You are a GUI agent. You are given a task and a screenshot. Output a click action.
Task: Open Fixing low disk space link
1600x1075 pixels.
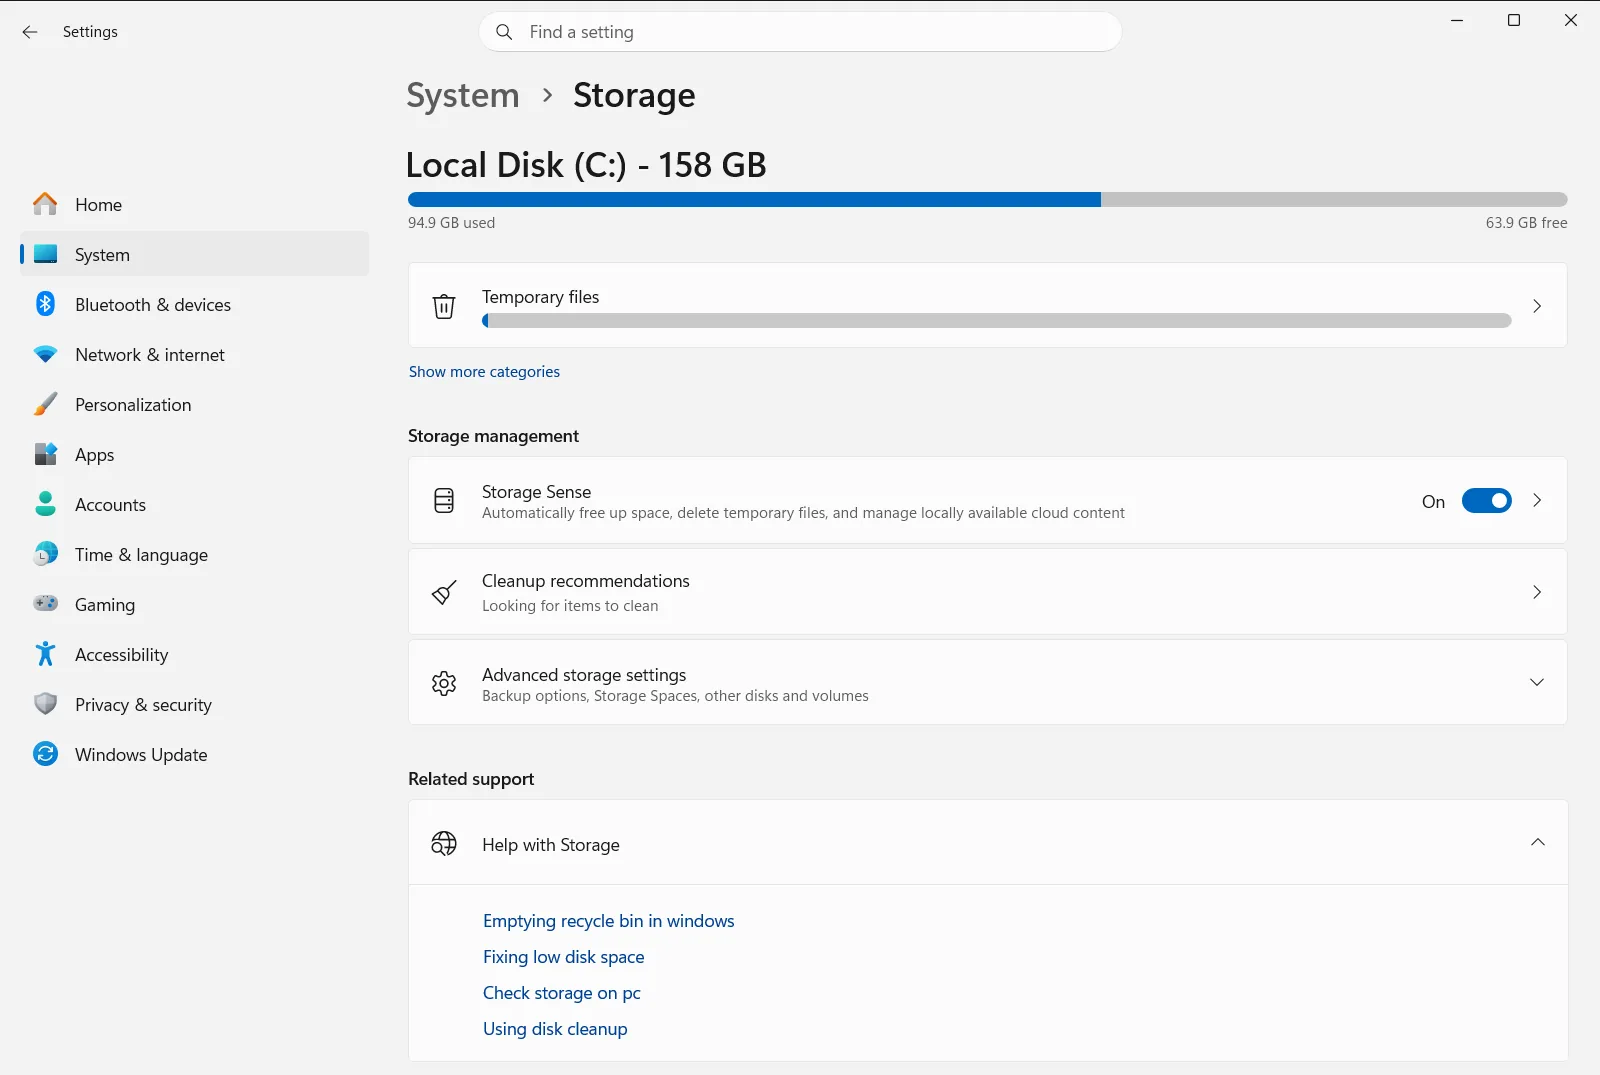[563, 957]
